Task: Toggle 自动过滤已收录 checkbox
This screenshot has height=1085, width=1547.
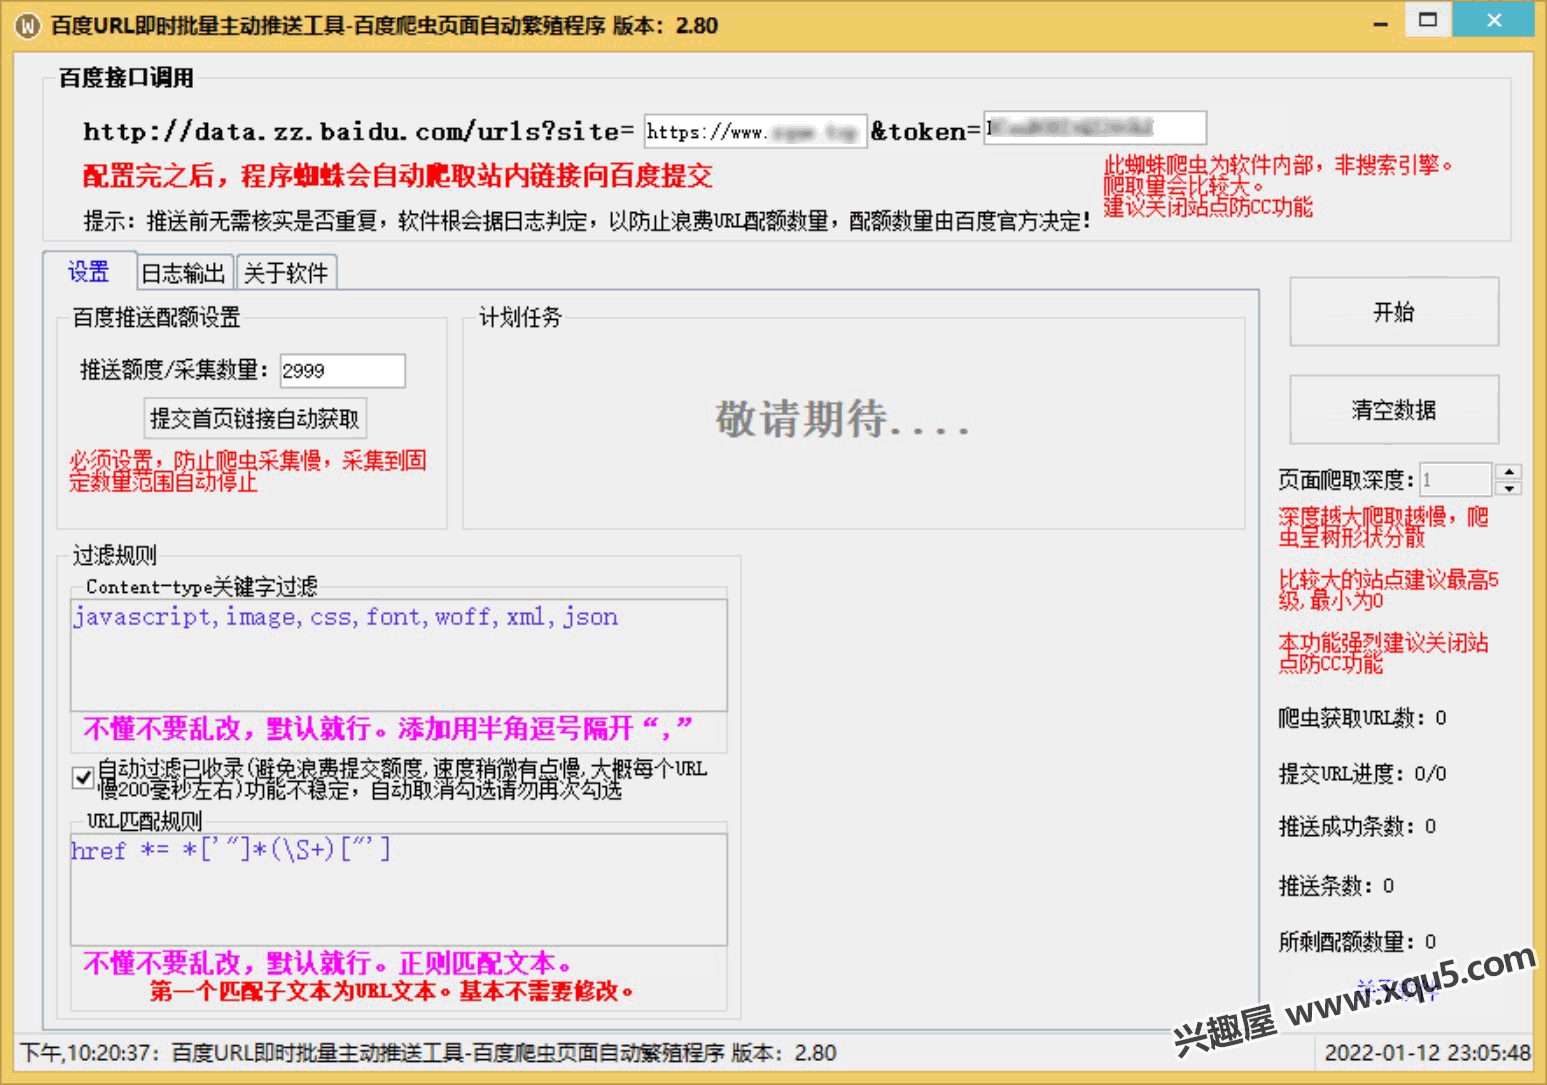Action: click(84, 777)
